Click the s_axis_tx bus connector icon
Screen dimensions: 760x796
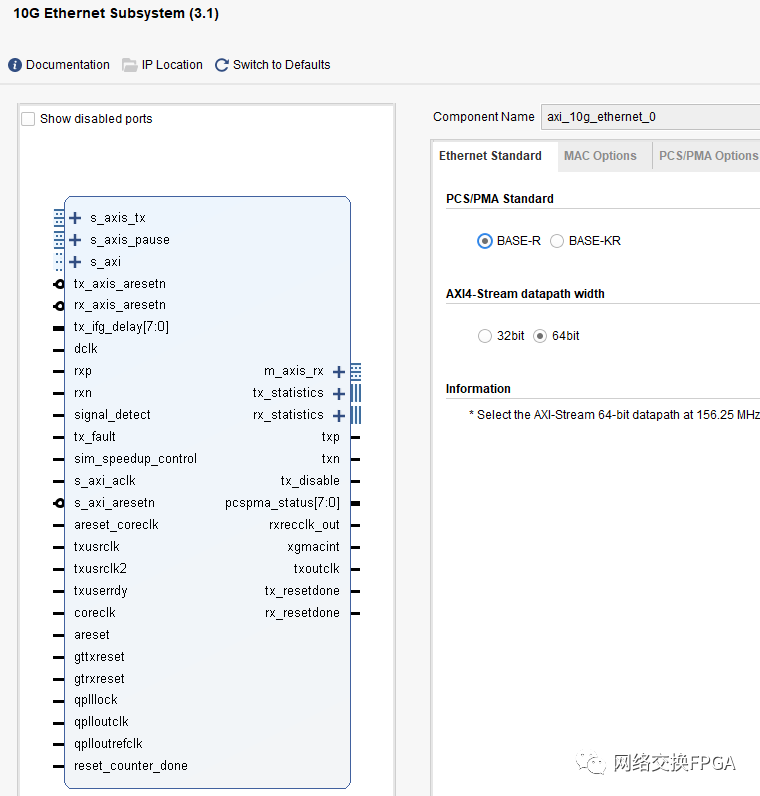point(59,218)
